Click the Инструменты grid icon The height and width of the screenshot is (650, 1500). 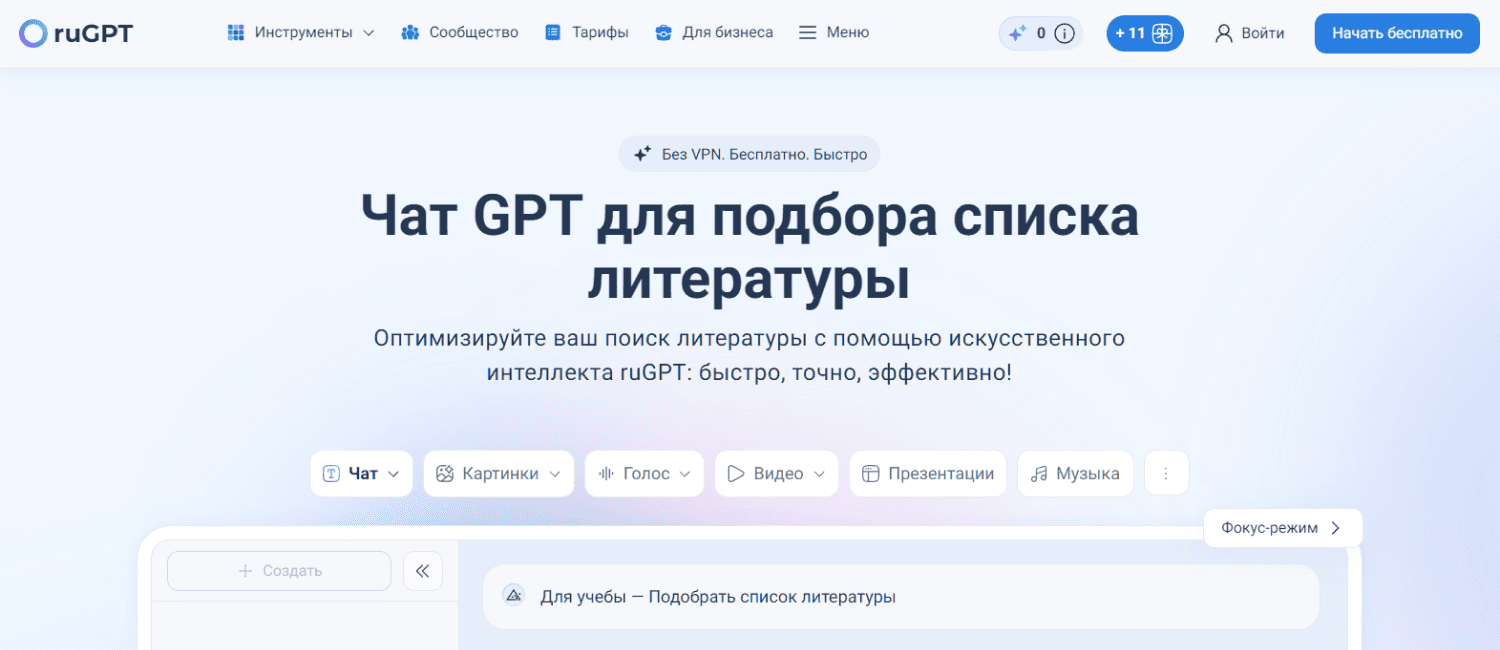point(236,33)
